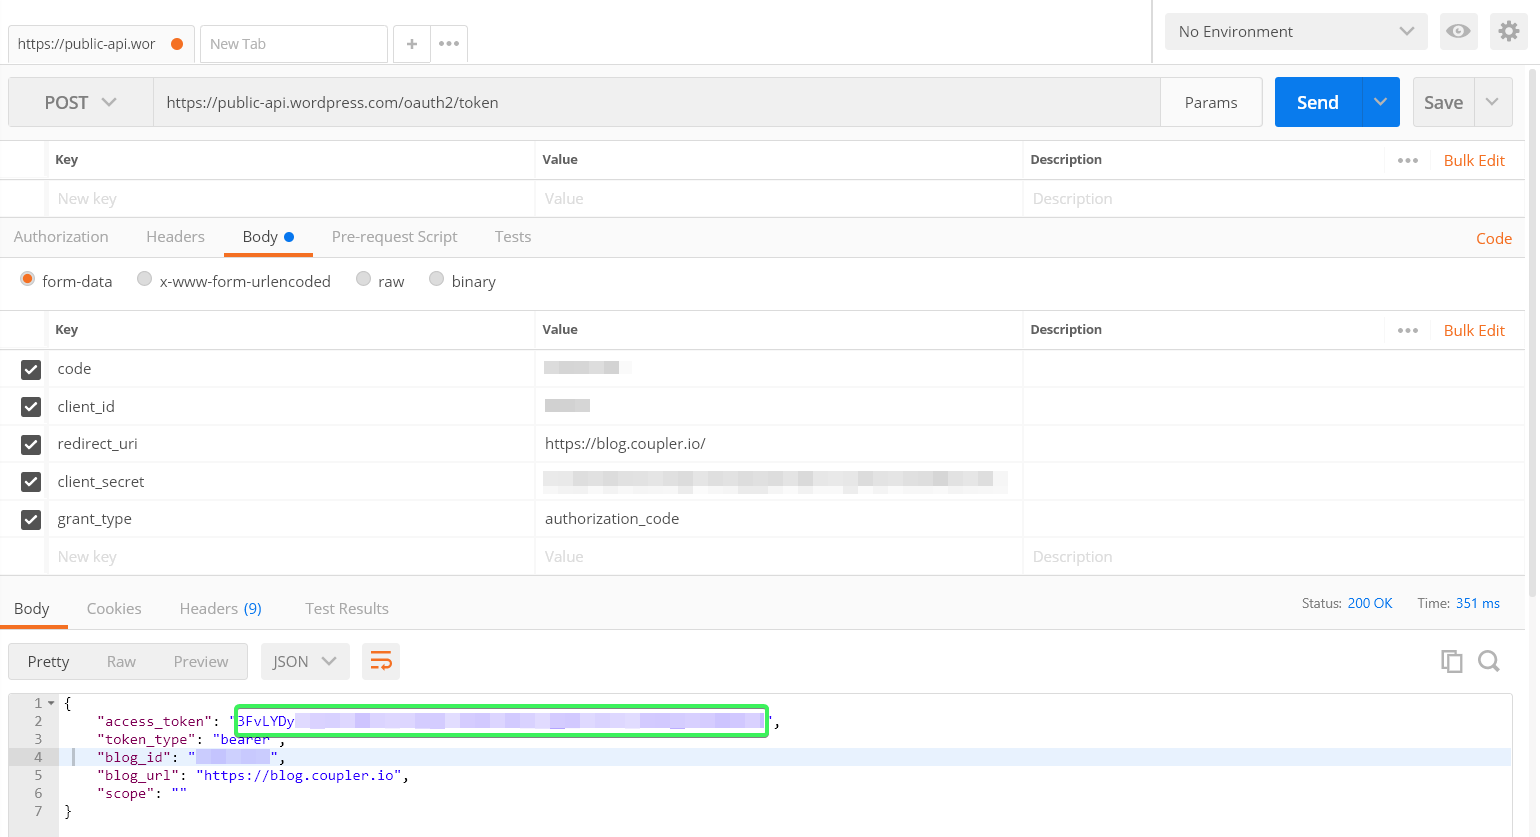1540x837 pixels.
Task: Switch to the Headers (9) response tab
Action: [x=220, y=608]
